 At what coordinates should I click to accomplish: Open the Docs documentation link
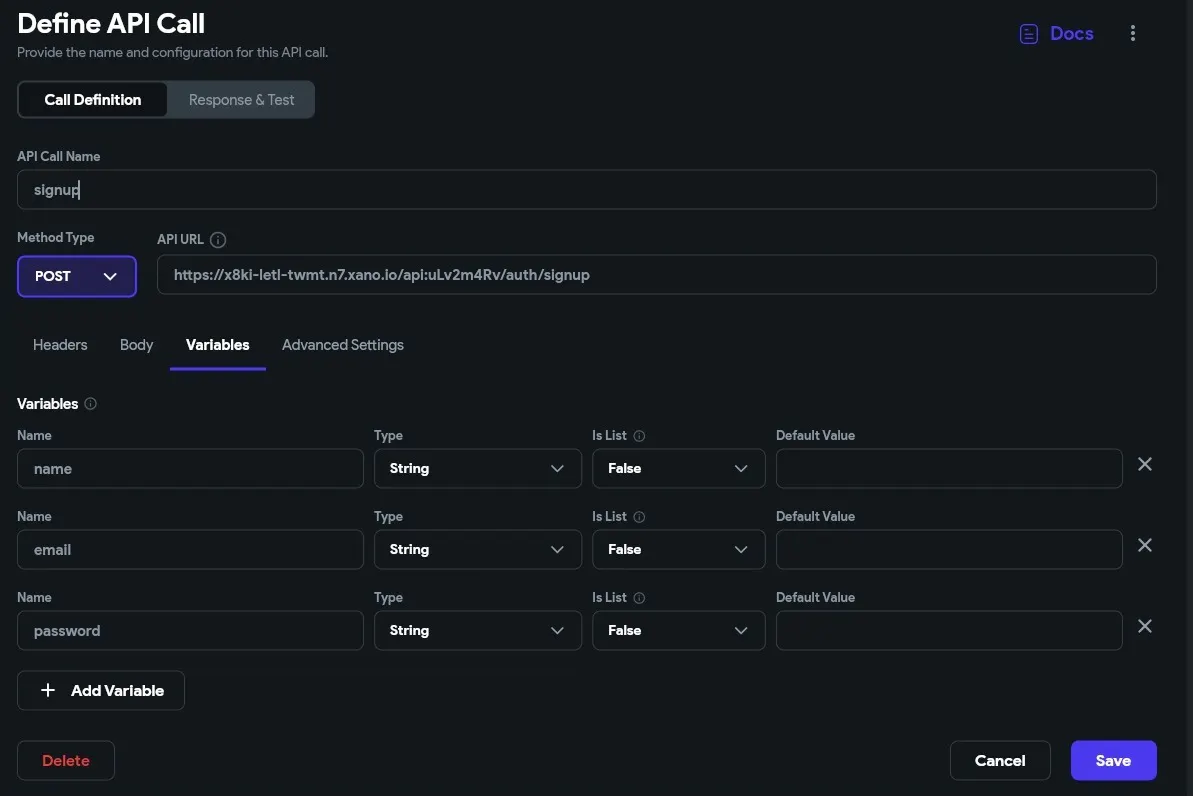click(1057, 34)
